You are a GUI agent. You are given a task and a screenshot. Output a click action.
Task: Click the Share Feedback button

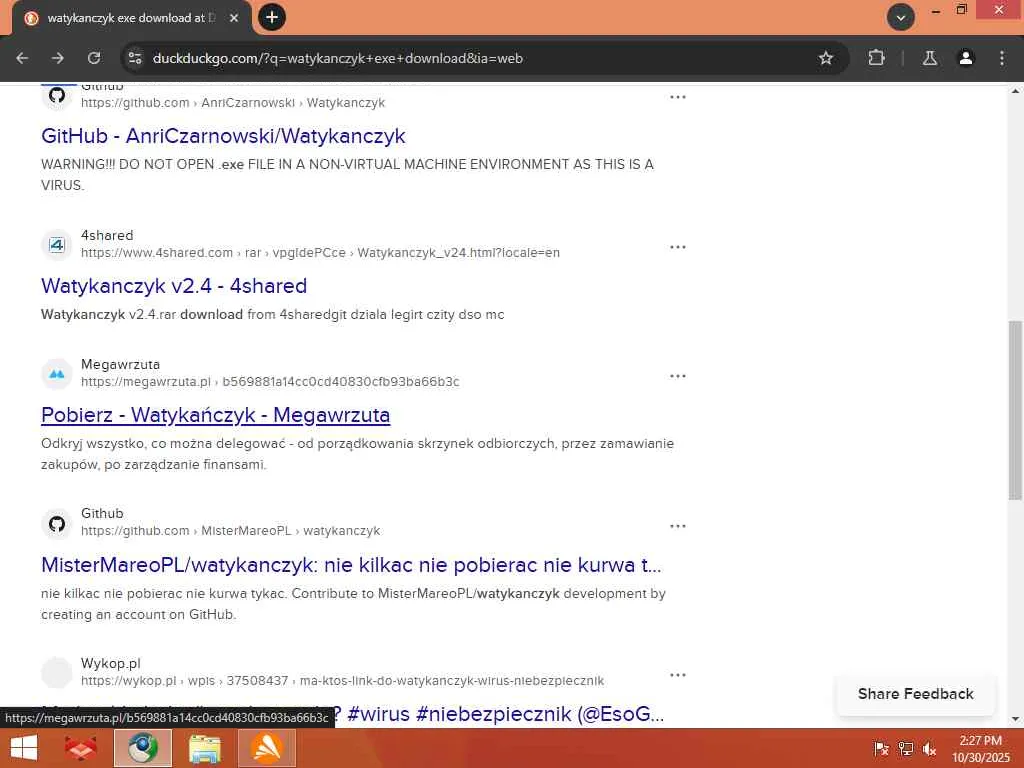[916, 694]
